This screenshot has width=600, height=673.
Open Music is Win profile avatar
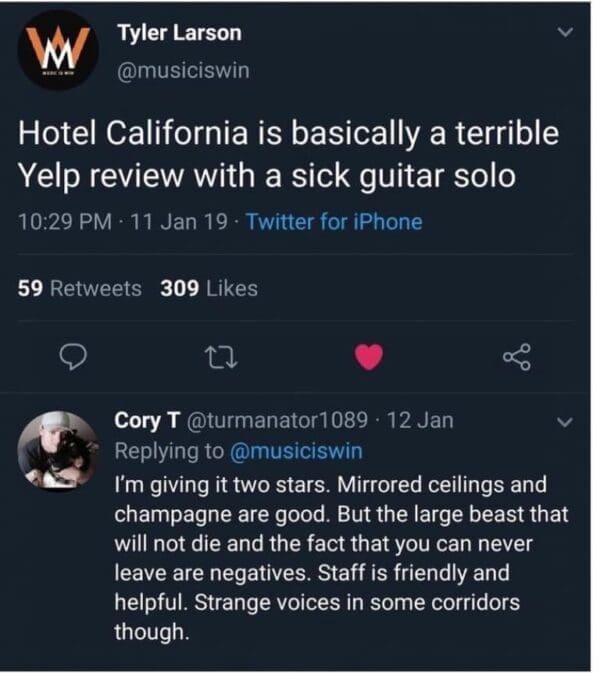point(57,50)
